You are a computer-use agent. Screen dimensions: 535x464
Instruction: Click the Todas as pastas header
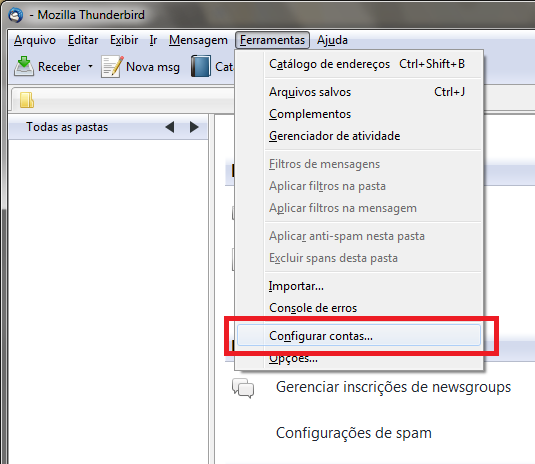67,127
